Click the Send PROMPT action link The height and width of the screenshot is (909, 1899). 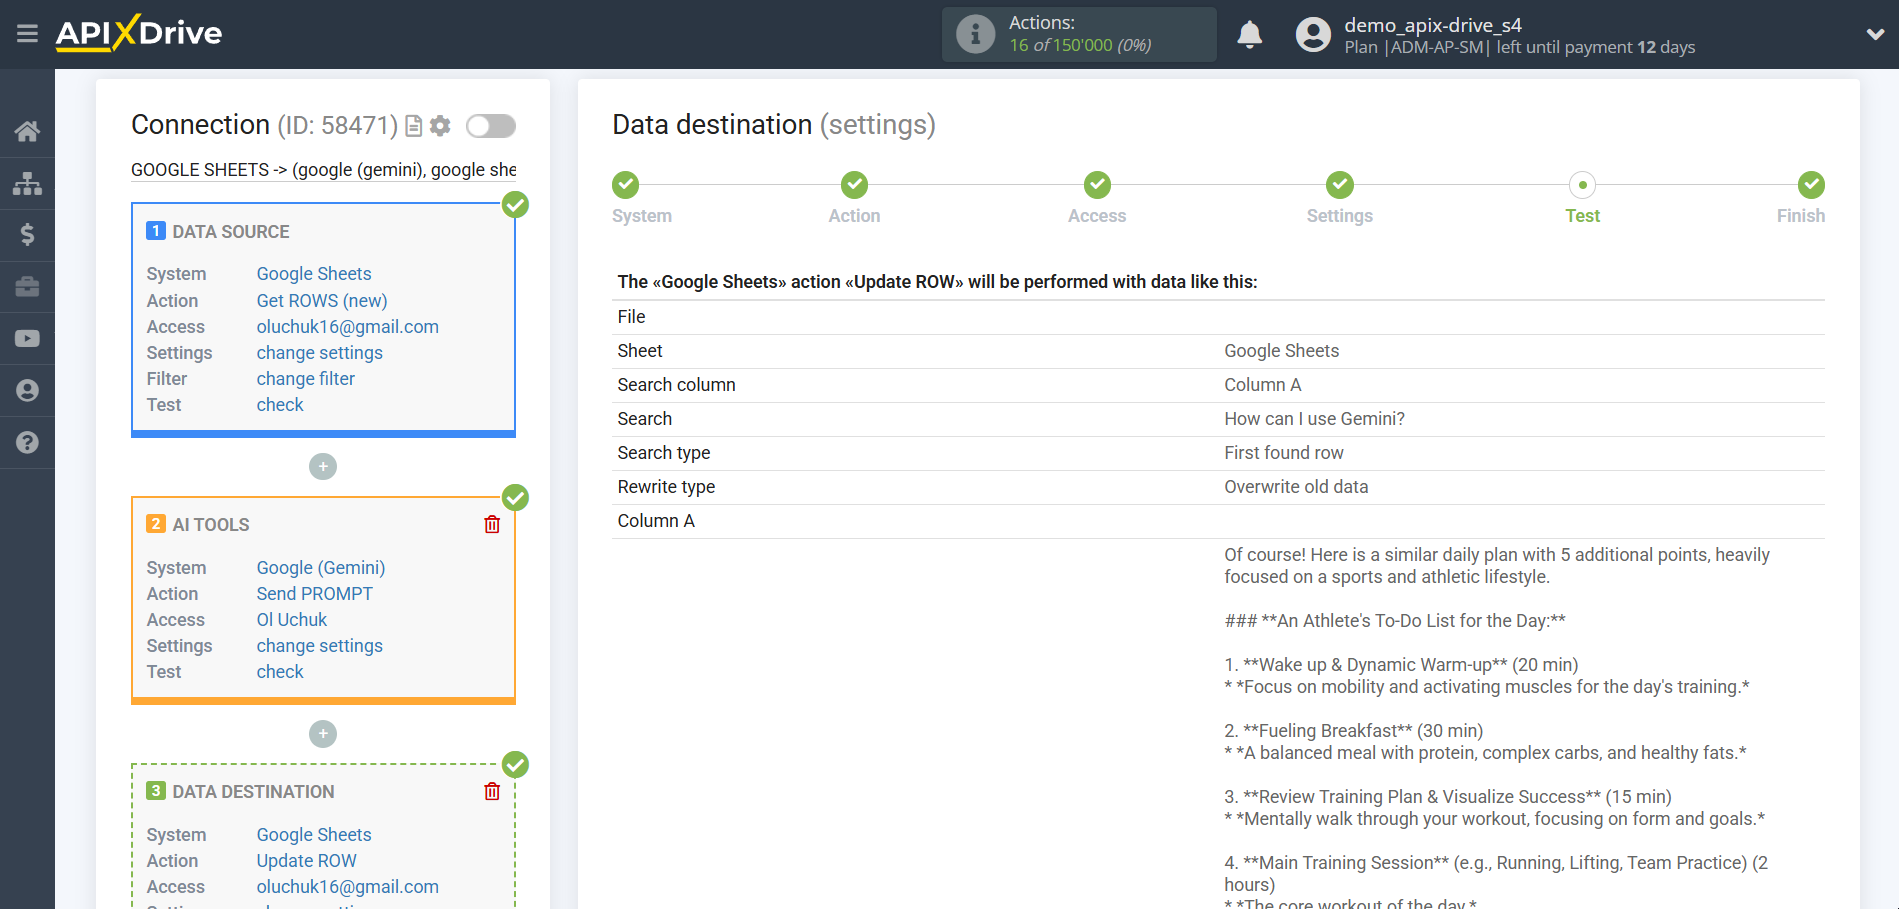click(314, 594)
